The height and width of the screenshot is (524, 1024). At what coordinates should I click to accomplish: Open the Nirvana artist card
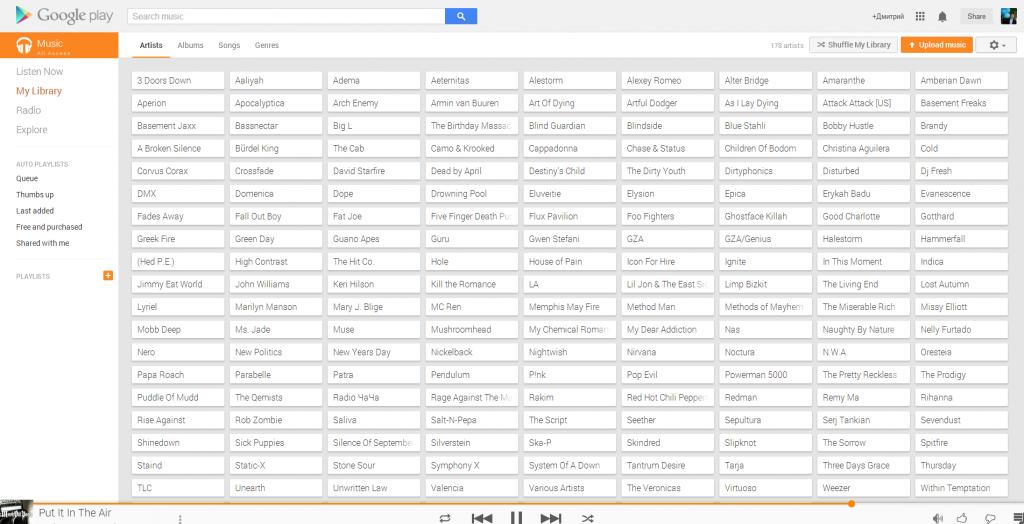pos(667,352)
